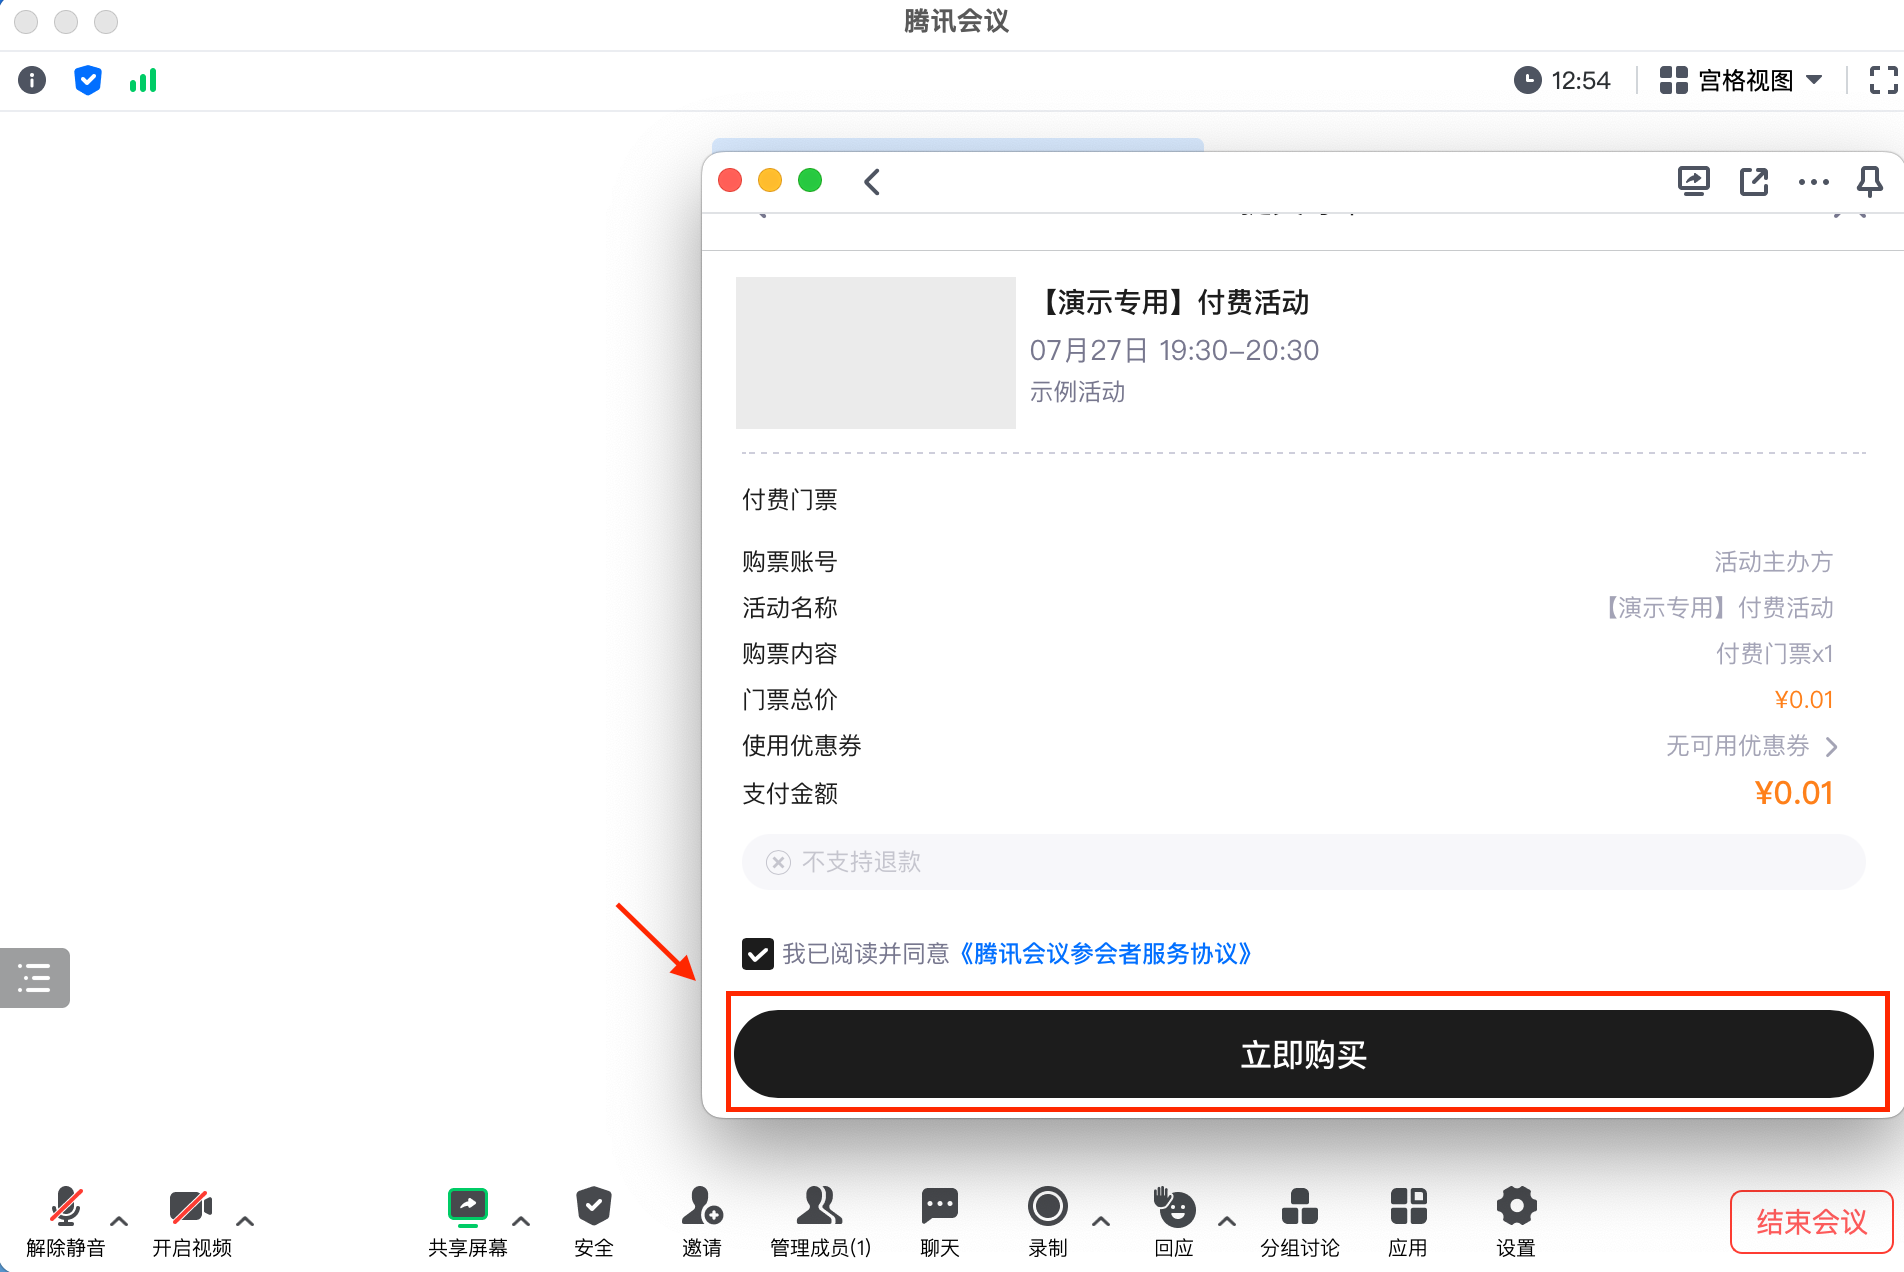Expand video options arrow next to 开启视频
This screenshot has width=1904, height=1272.
tap(245, 1221)
